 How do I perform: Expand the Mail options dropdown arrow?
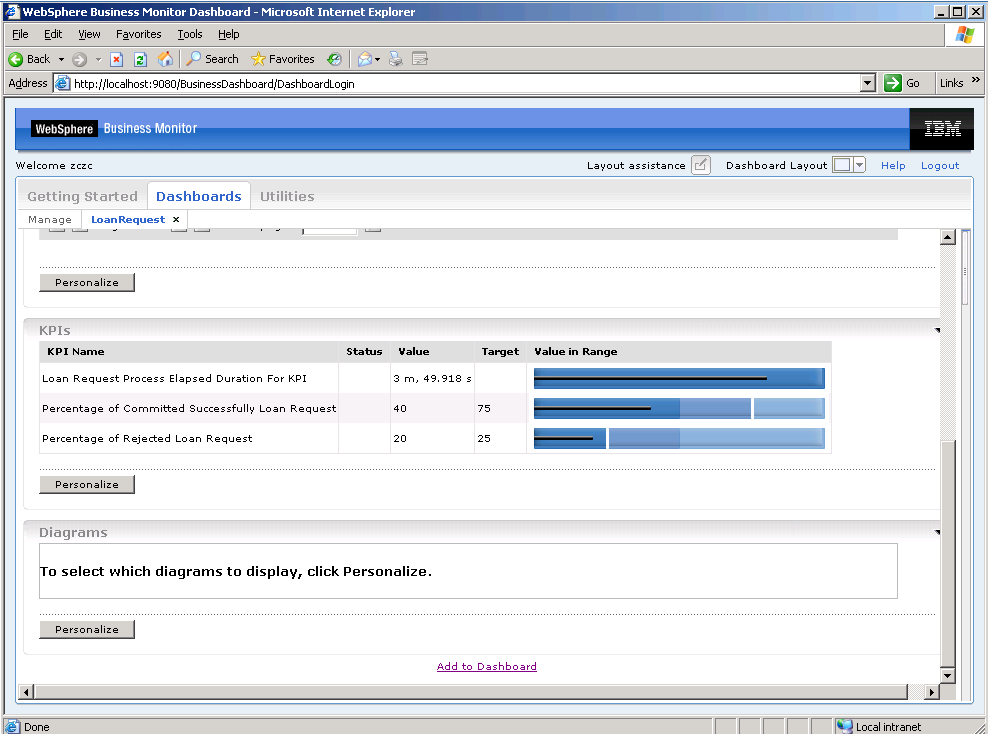tap(377, 59)
